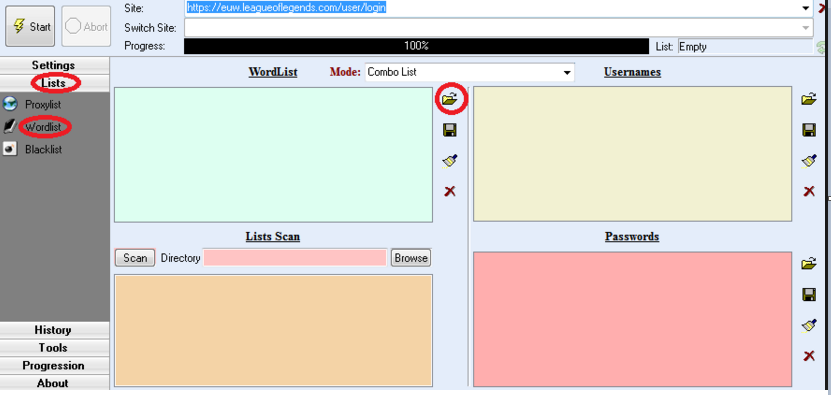The image size is (831, 395).
Task: Click inside the Usernames text area
Action: click(x=632, y=154)
